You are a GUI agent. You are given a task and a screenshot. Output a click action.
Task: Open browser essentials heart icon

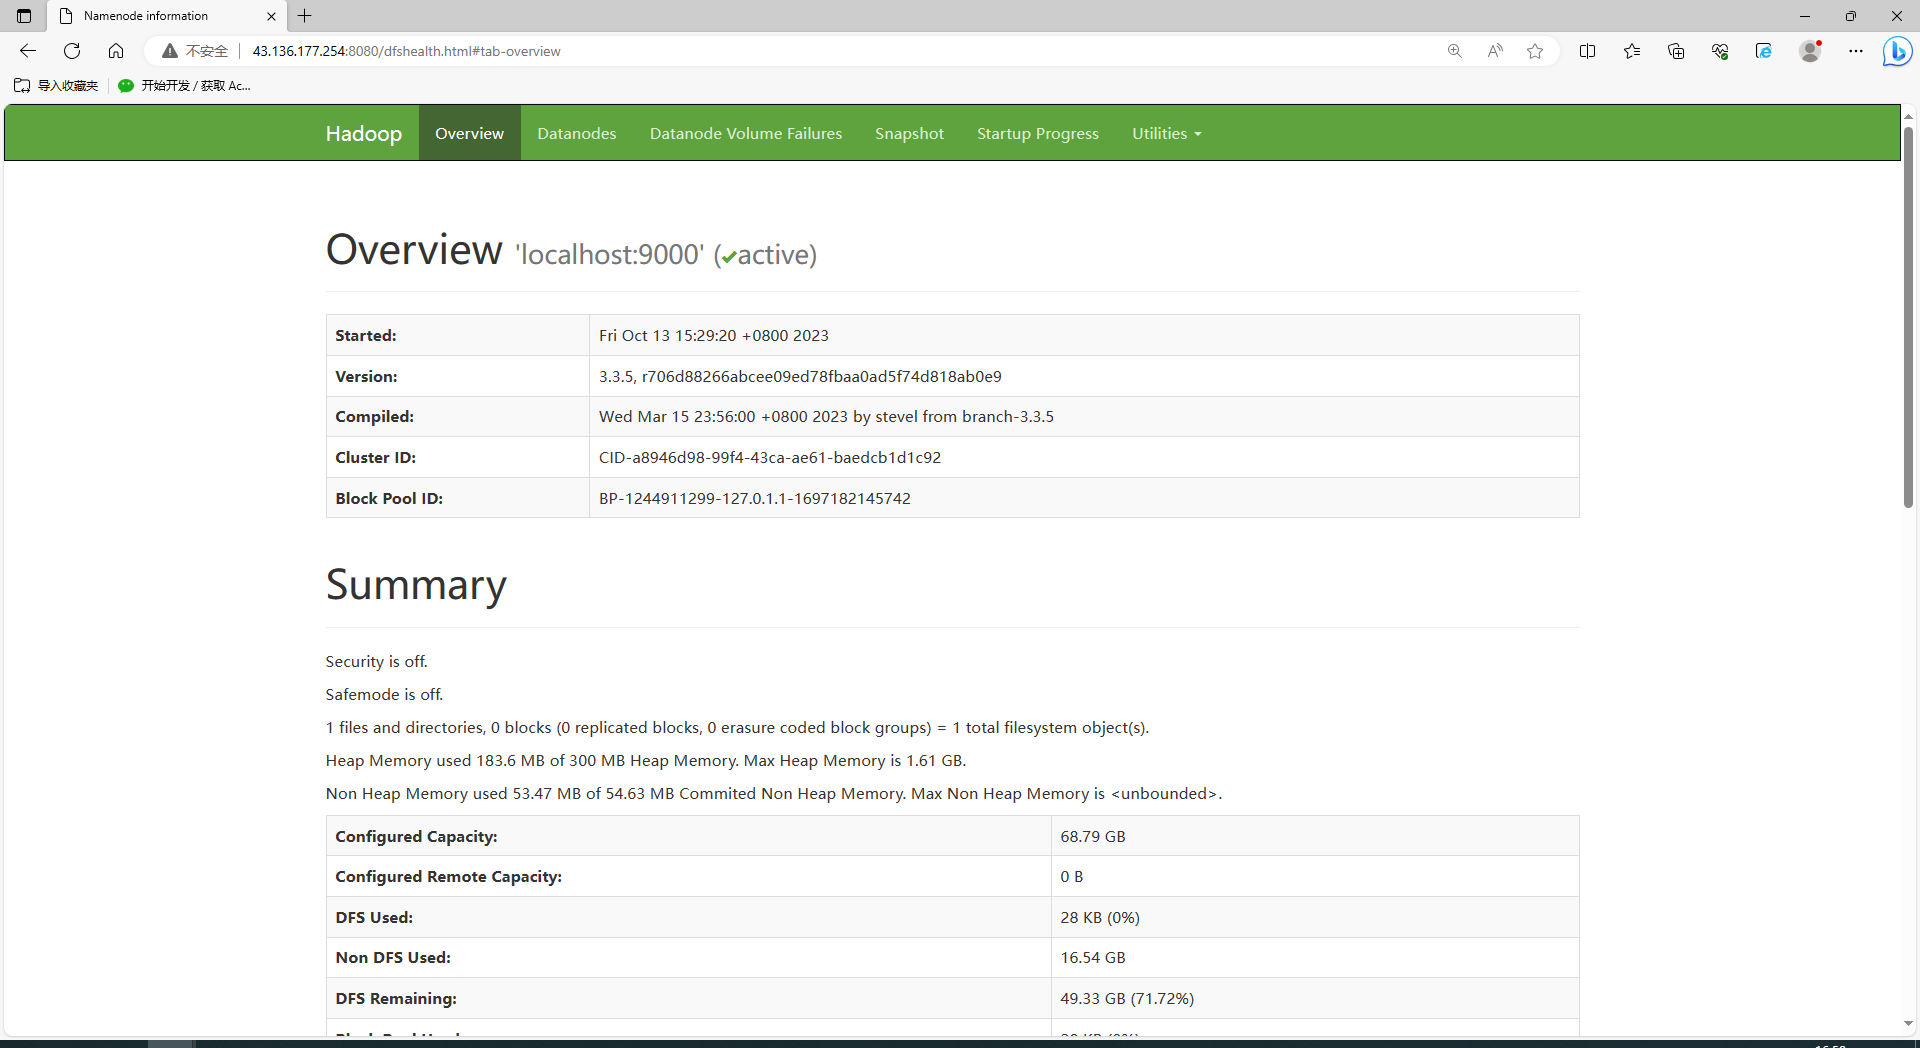pyautogui.click(x=1720, y=51)
